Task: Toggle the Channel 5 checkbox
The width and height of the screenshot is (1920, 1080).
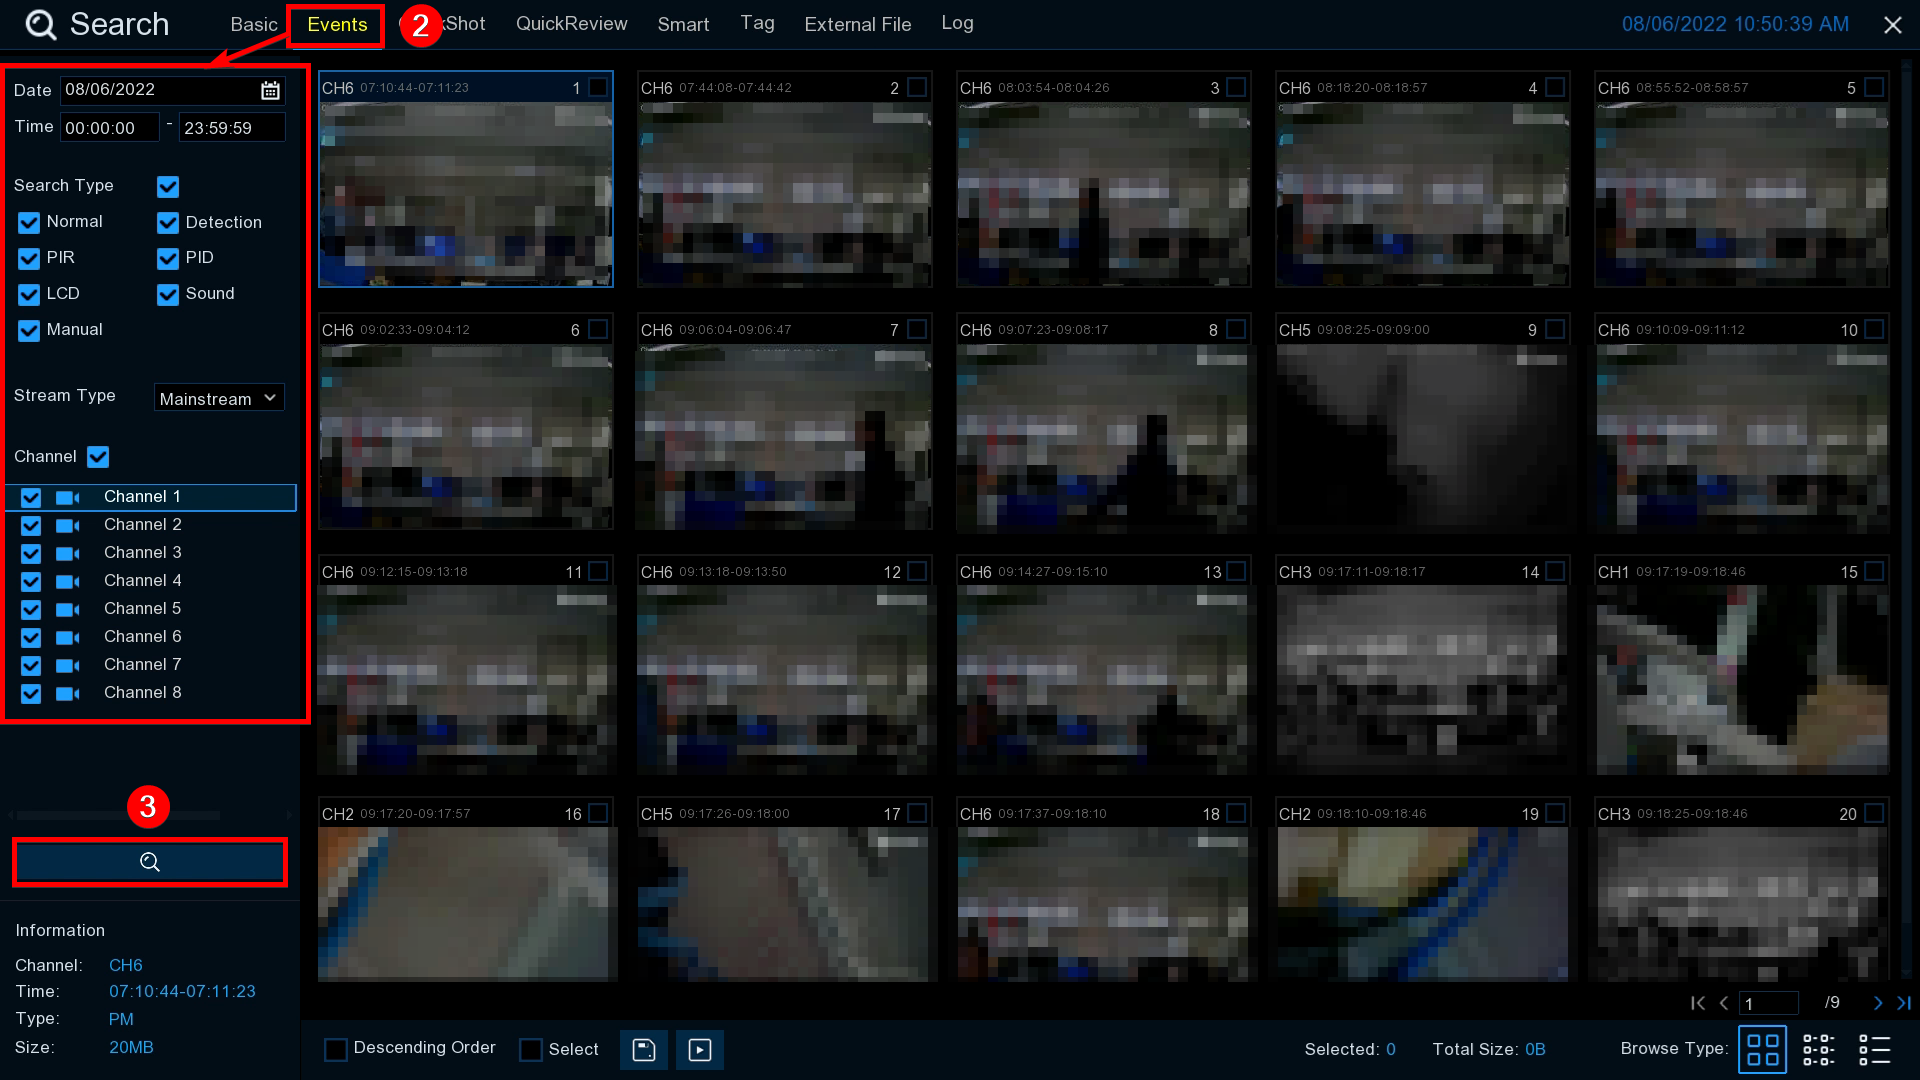Action: click(31, 610)
